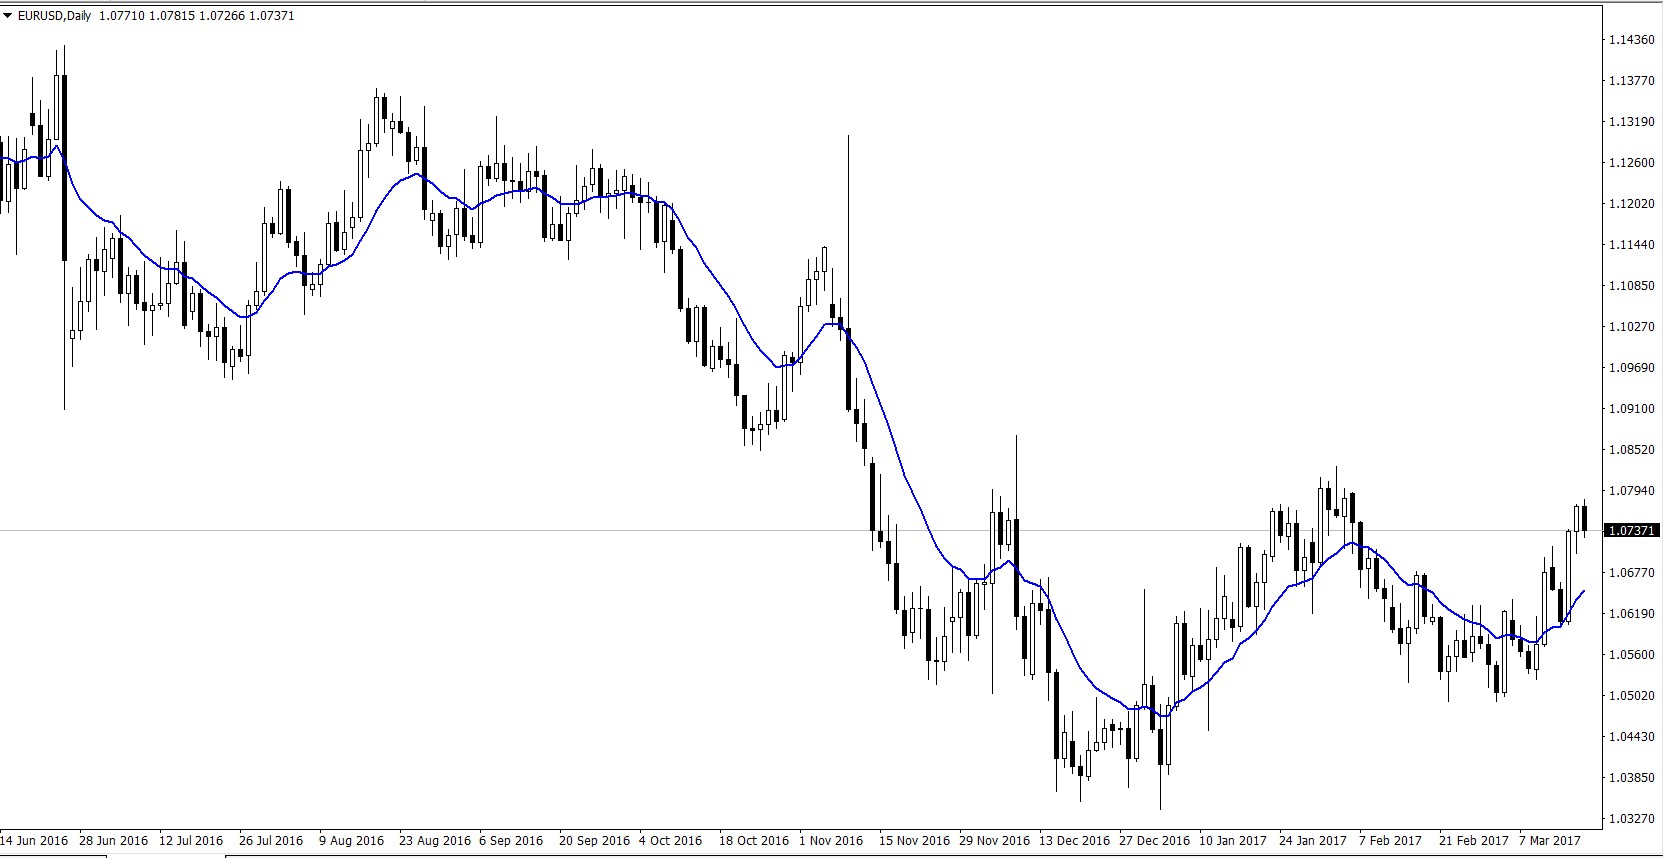This screenshot has height=858, width=1663.
Task: Click the 1.12600 price scale label
Action: click(x=1630, y=163)
